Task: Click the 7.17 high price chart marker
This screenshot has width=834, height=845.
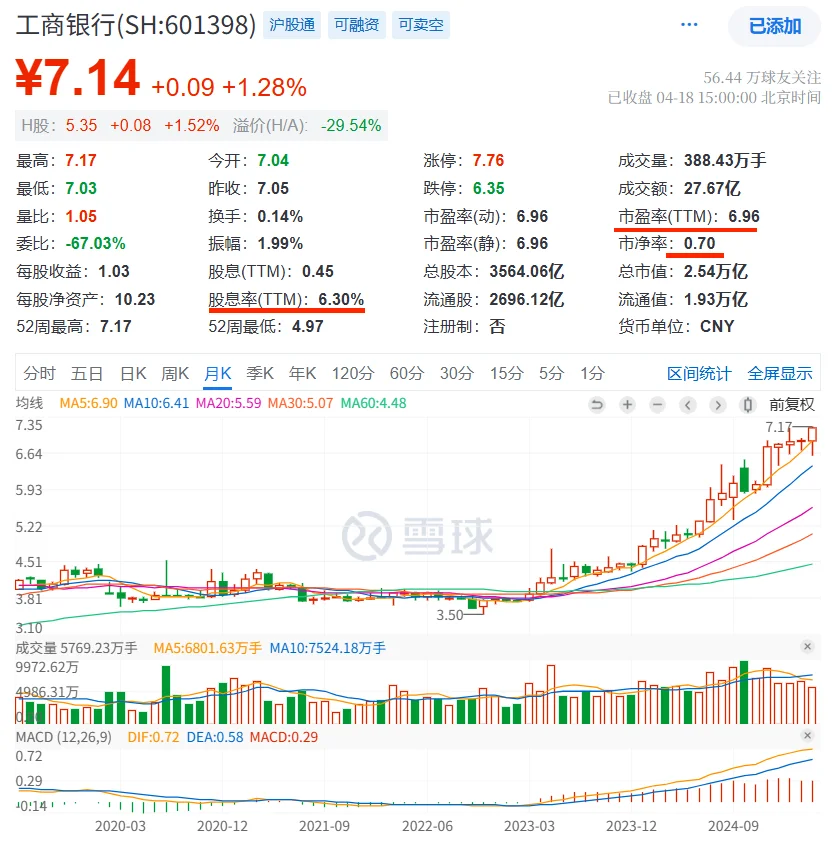Action: click(x=779, y=427)
